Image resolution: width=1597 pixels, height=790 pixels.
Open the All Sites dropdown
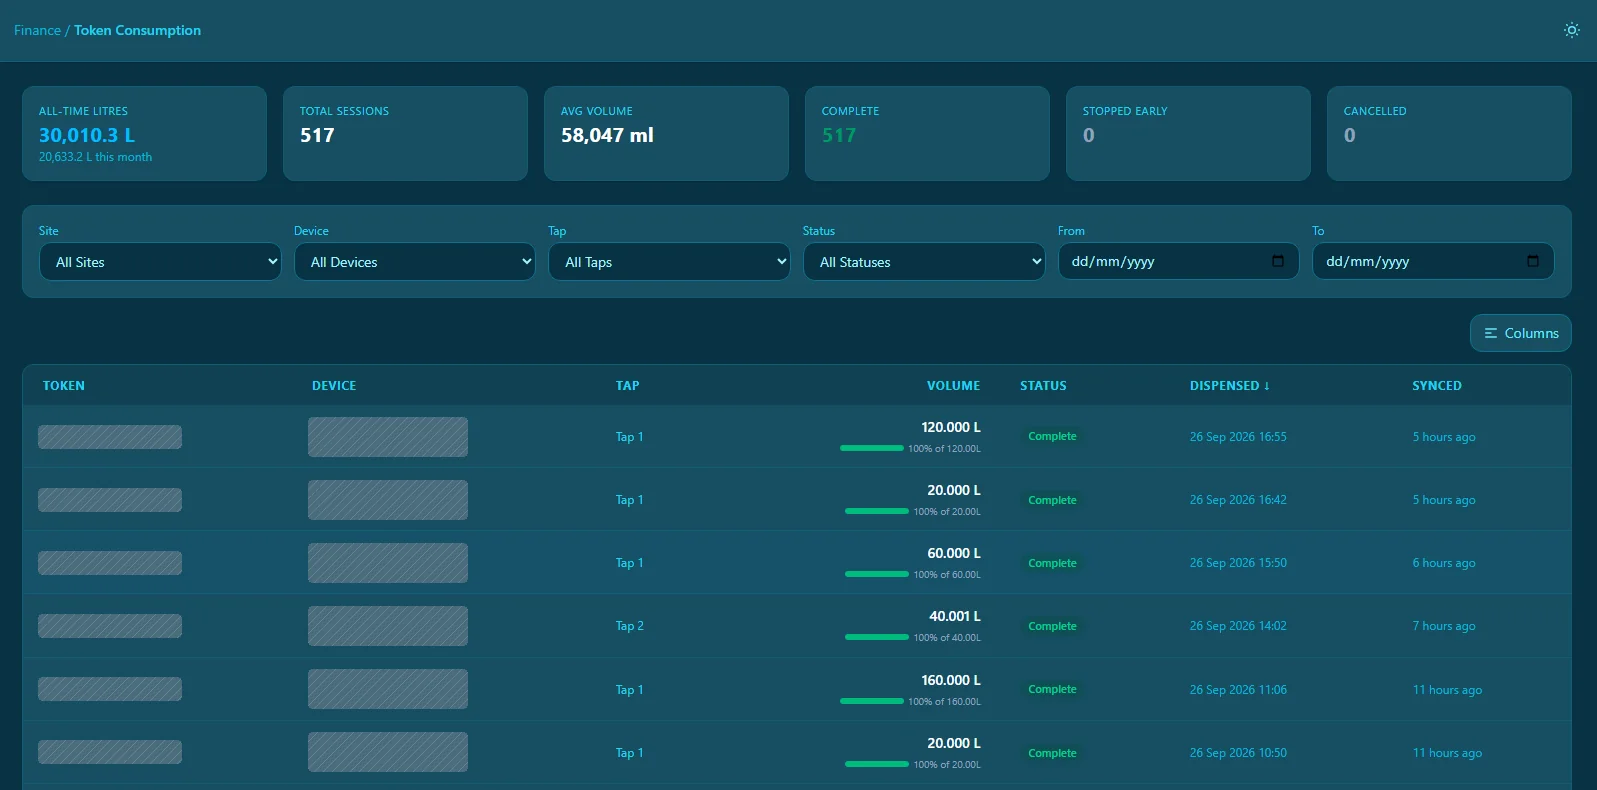click(160, 262)
